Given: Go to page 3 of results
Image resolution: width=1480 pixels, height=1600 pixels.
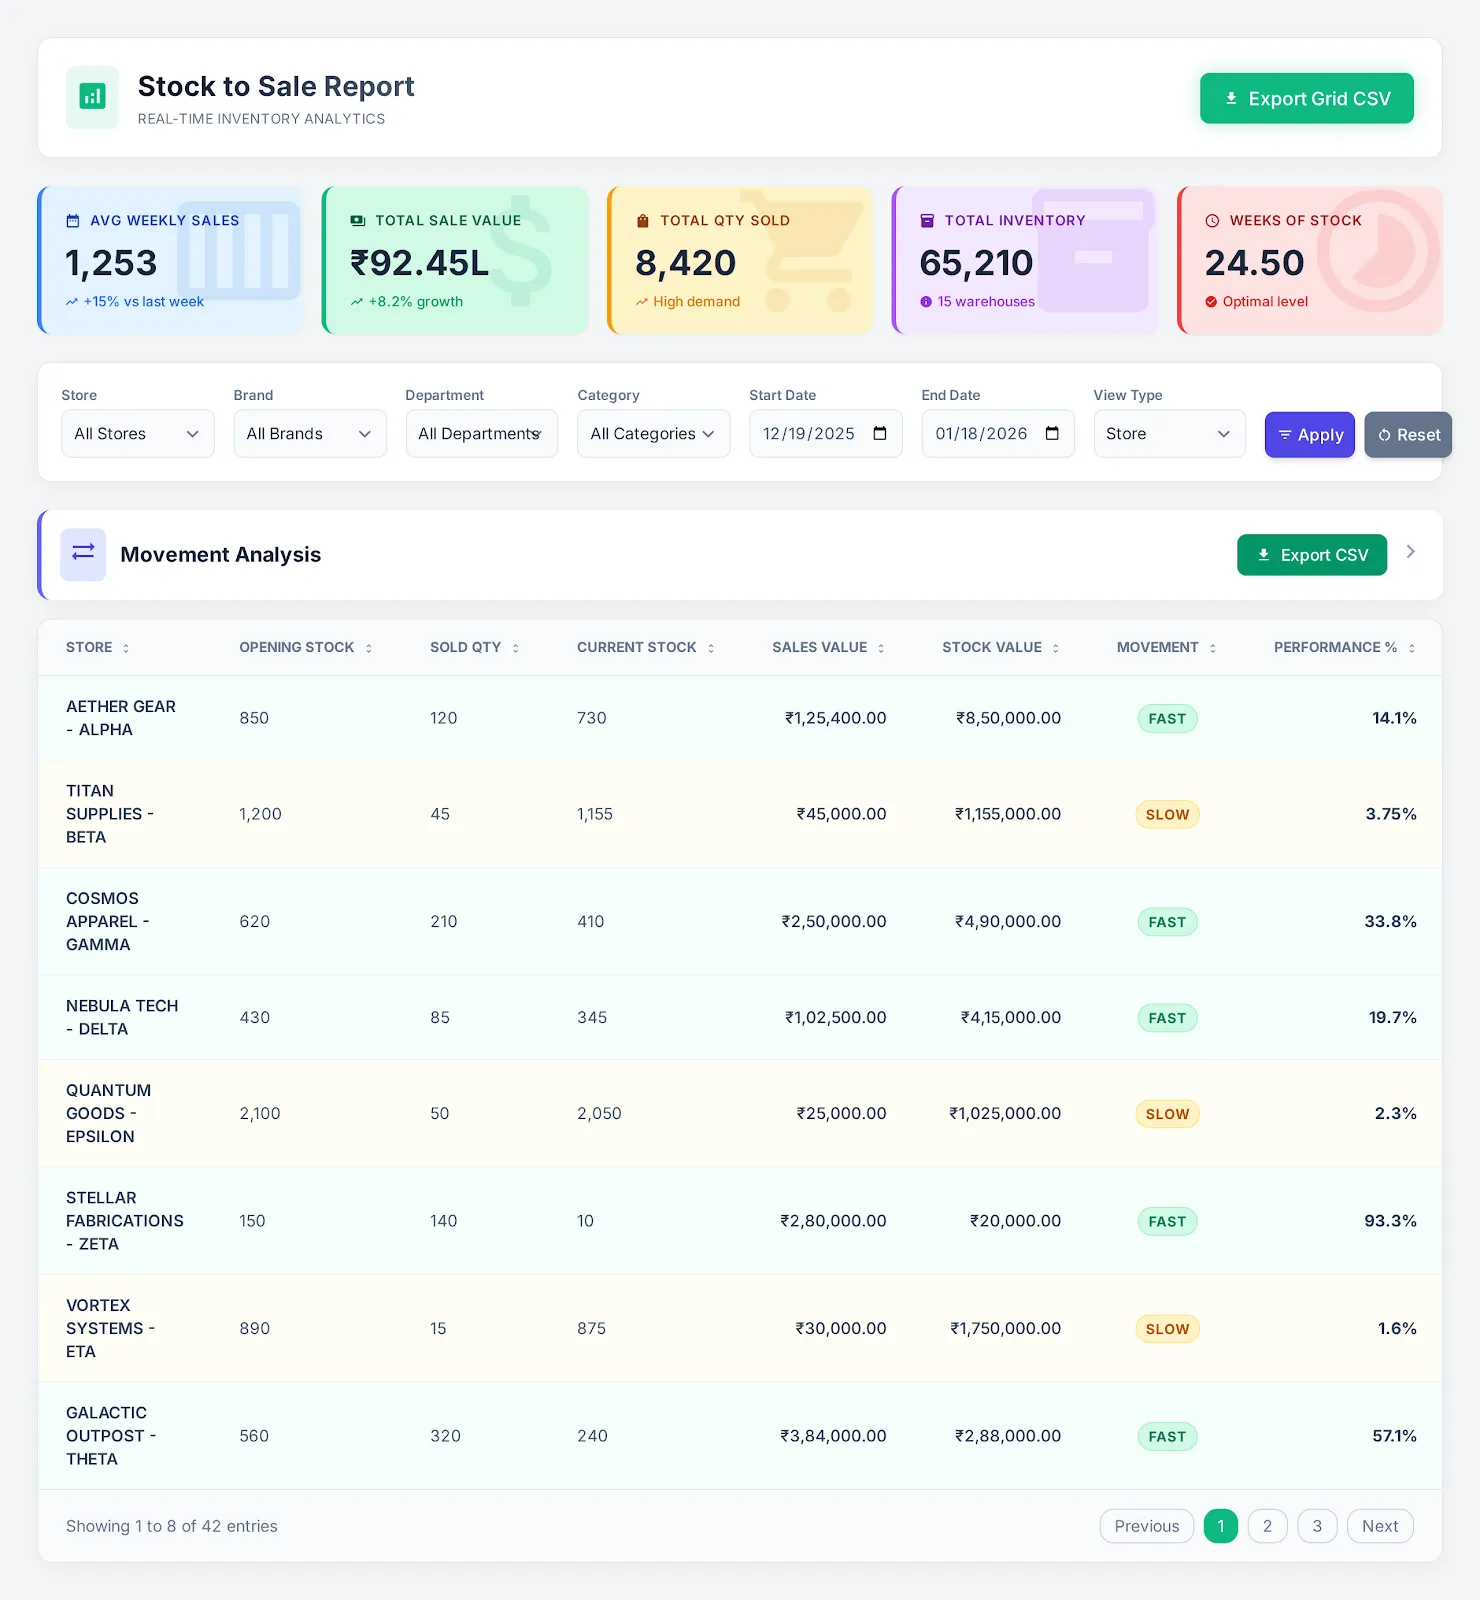Looking at the screenshot, I should point(1317,1526).
